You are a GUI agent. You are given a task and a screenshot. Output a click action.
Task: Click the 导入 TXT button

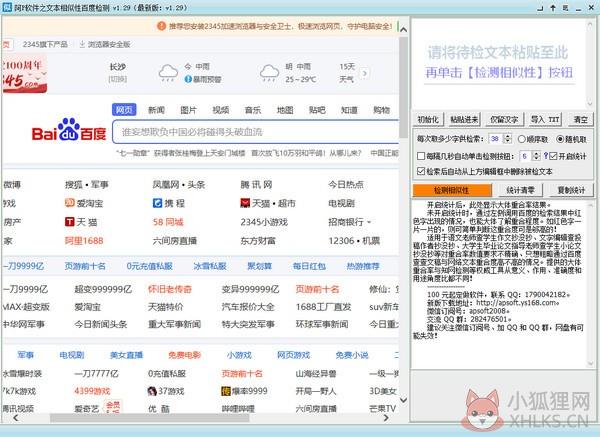[545, 119]
